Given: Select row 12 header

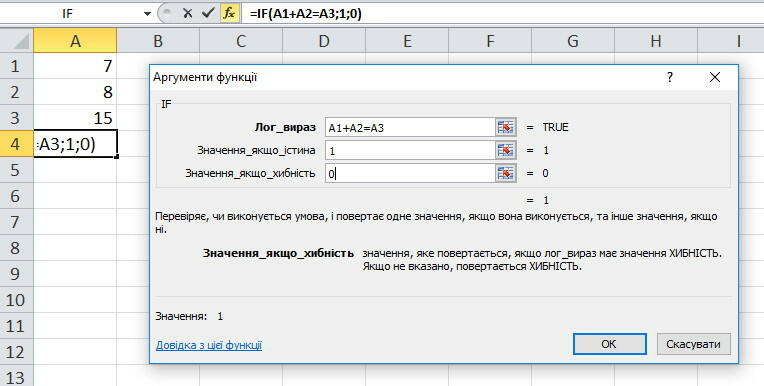Looking at the screenshot, I should 16,351.
